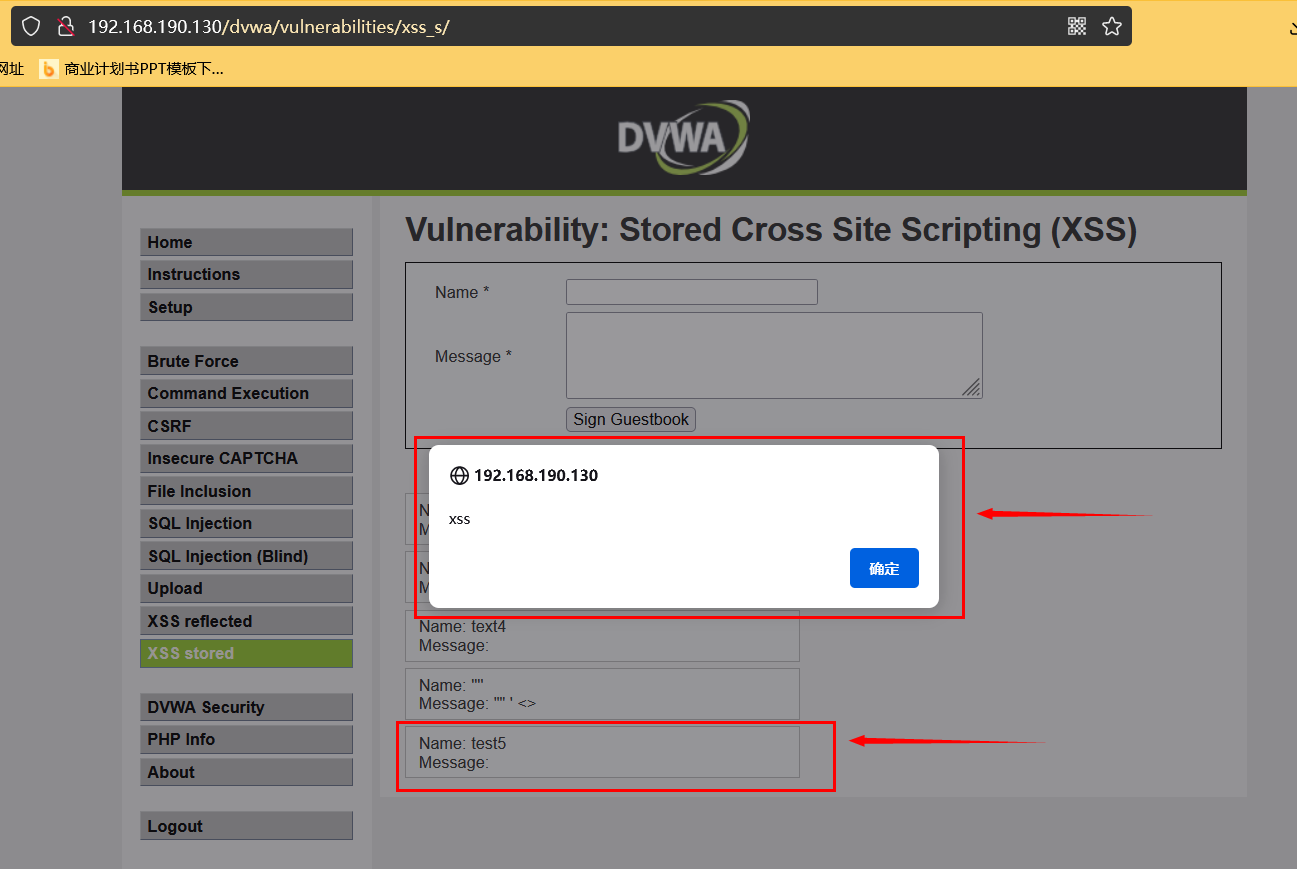Open the Setup menu item
This screenshot has width=1297, height=869.
pyautogui.click(x=246, y=307)
